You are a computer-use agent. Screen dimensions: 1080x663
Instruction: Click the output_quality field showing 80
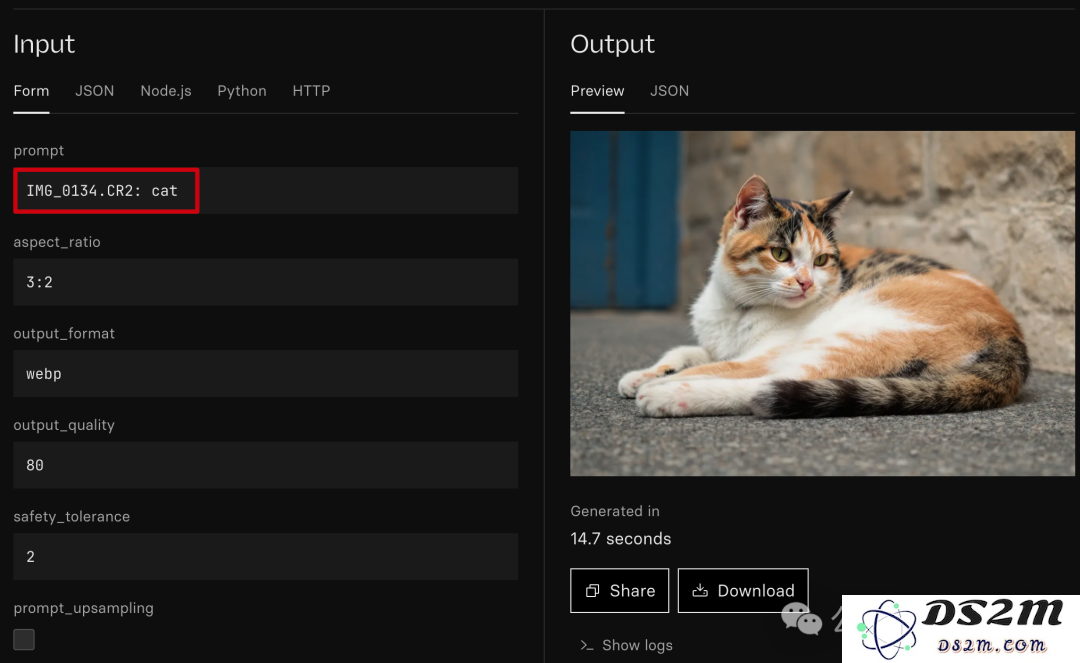tap(265, 465)
